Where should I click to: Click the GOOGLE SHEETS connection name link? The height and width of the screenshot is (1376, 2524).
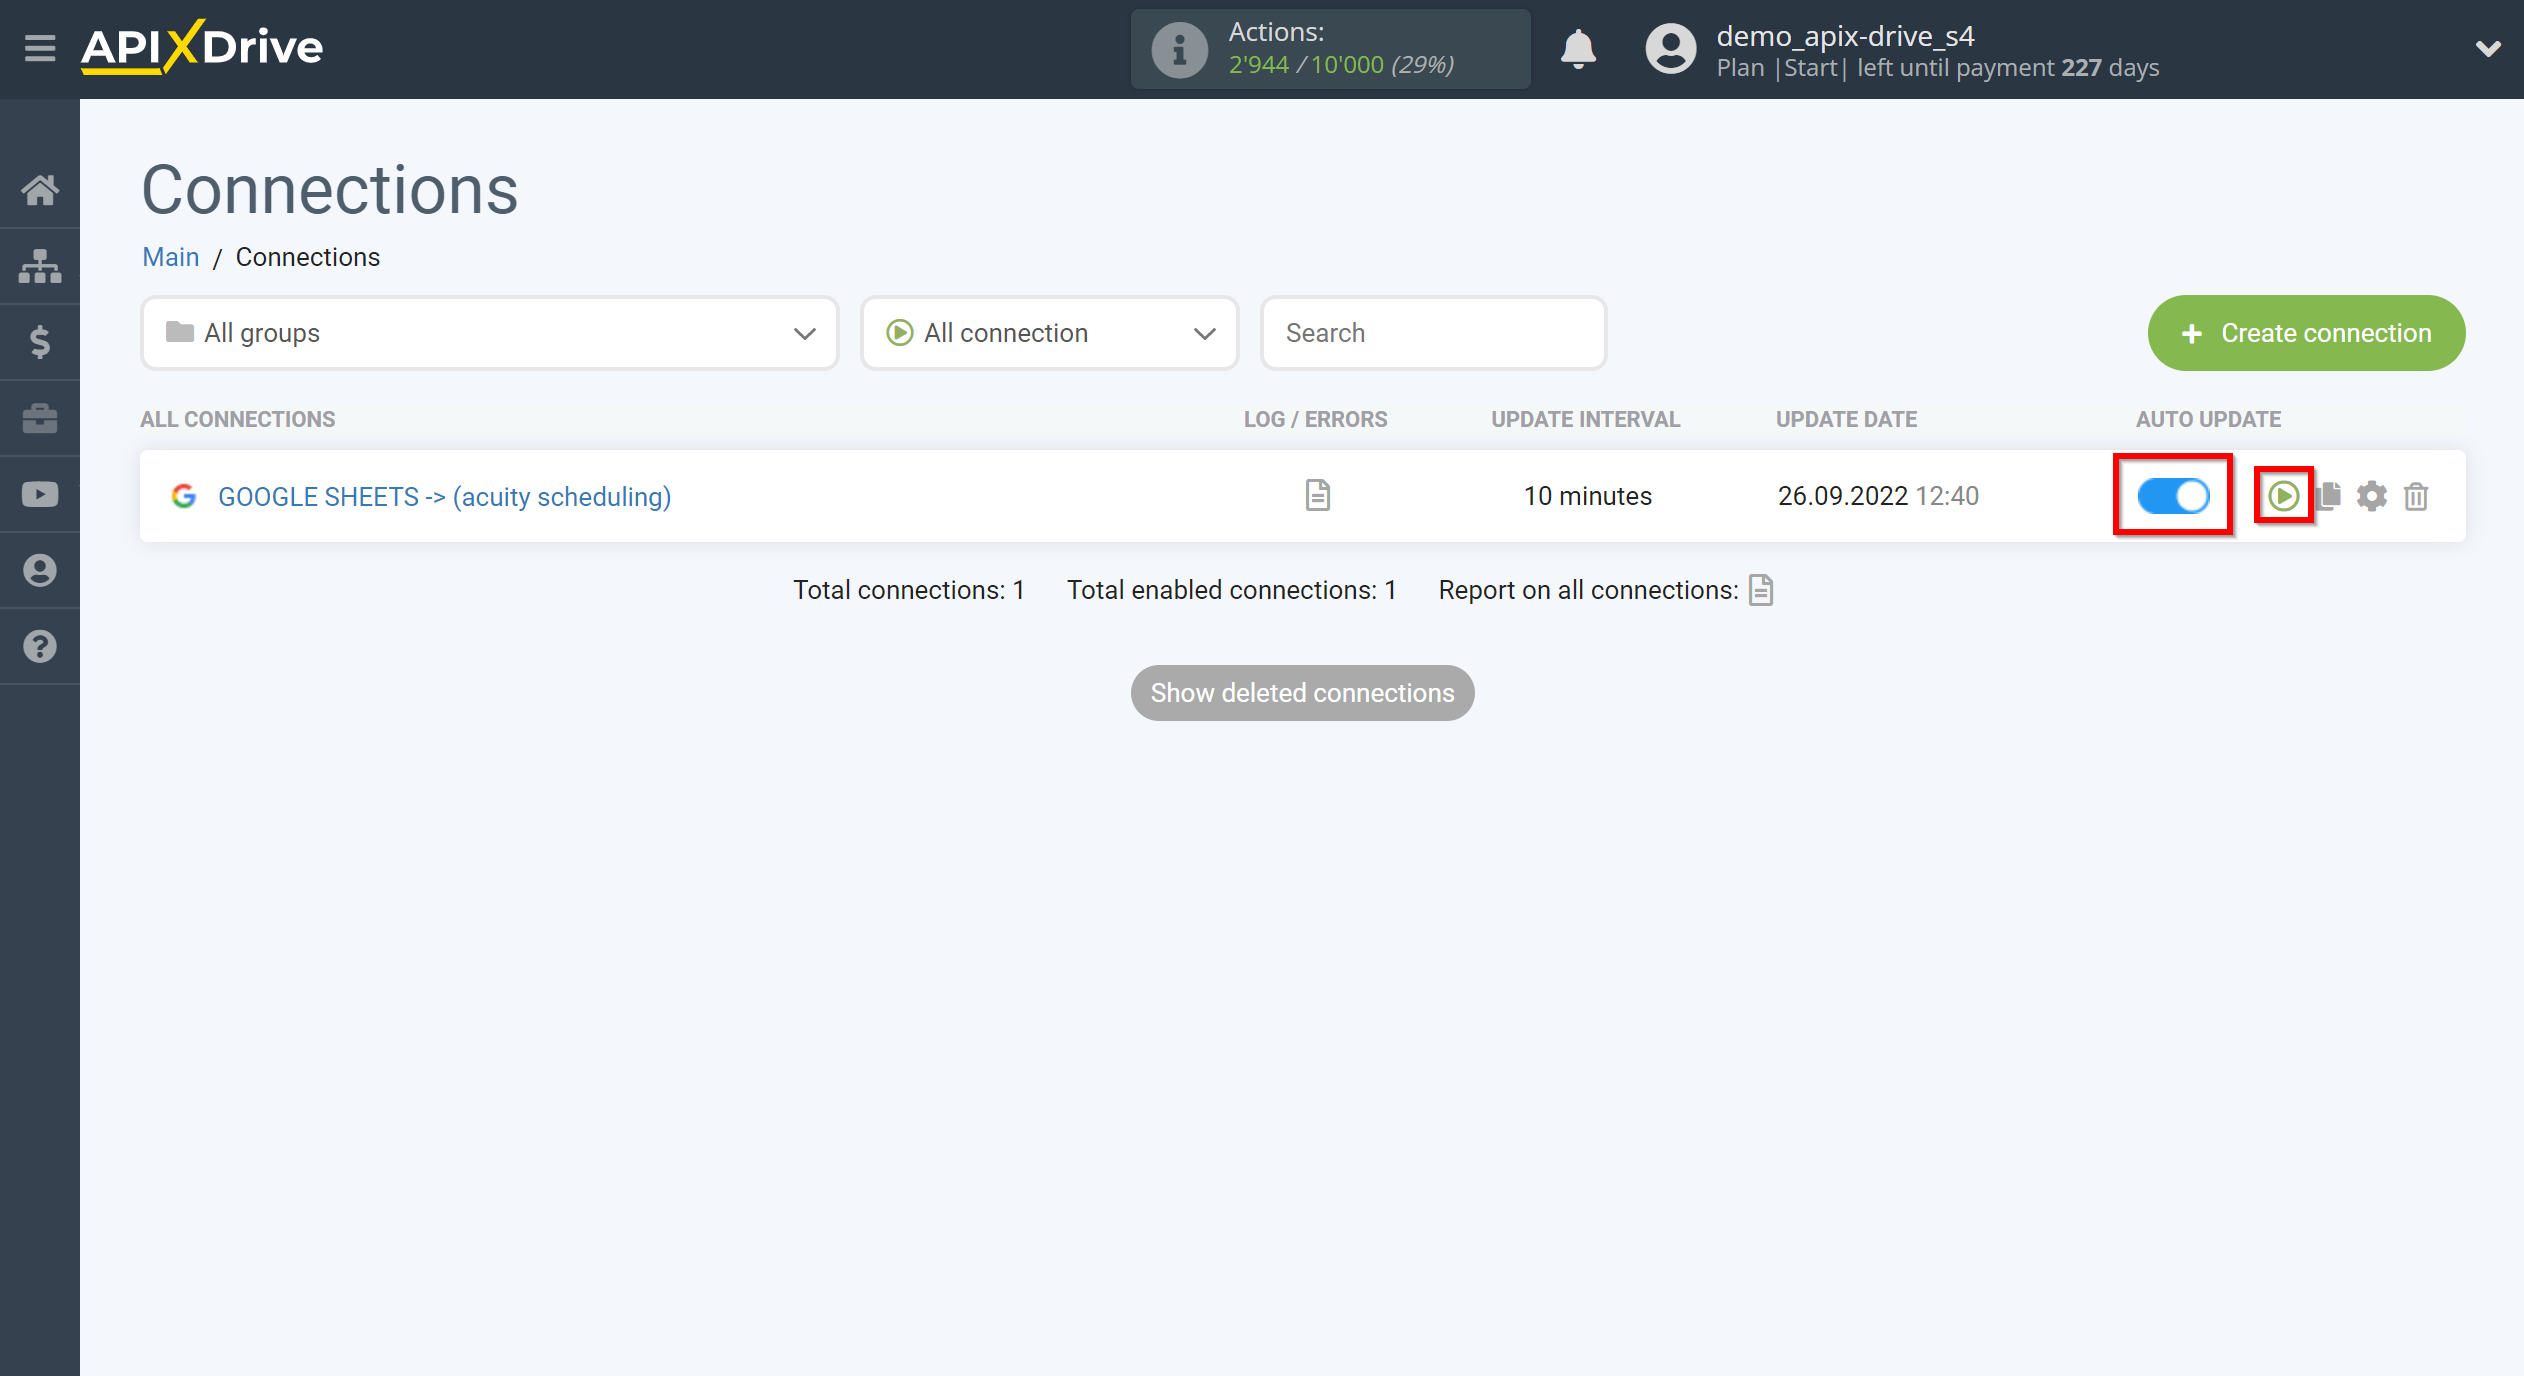coord(446,497)
